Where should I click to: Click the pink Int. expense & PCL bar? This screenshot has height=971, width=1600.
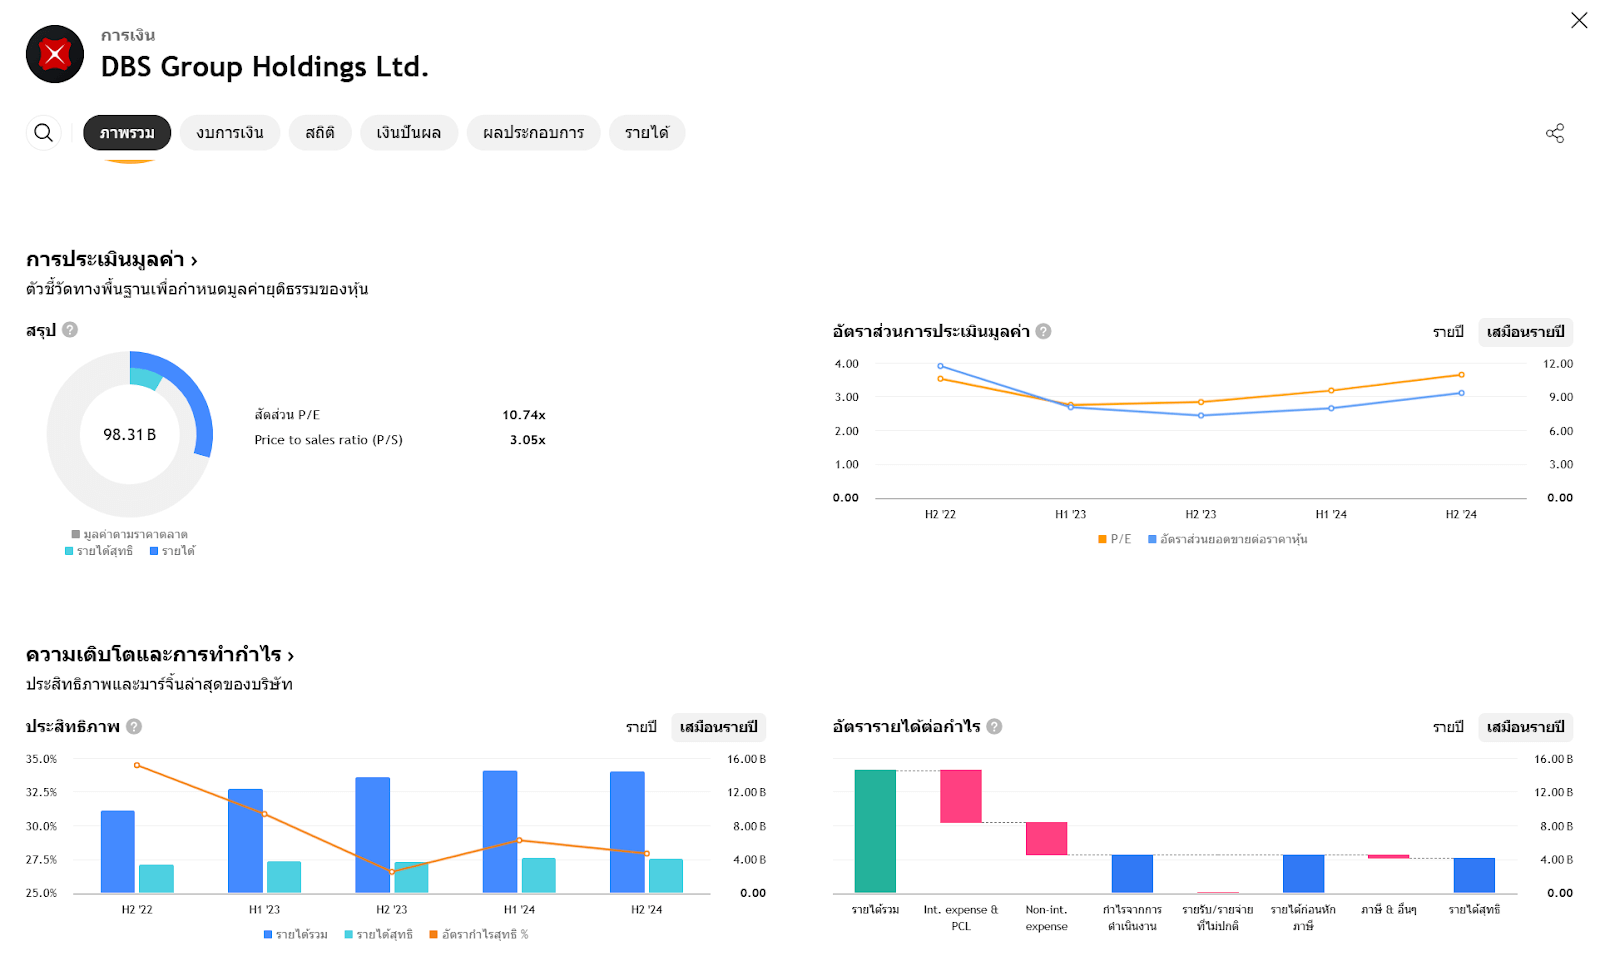point(961,796)
